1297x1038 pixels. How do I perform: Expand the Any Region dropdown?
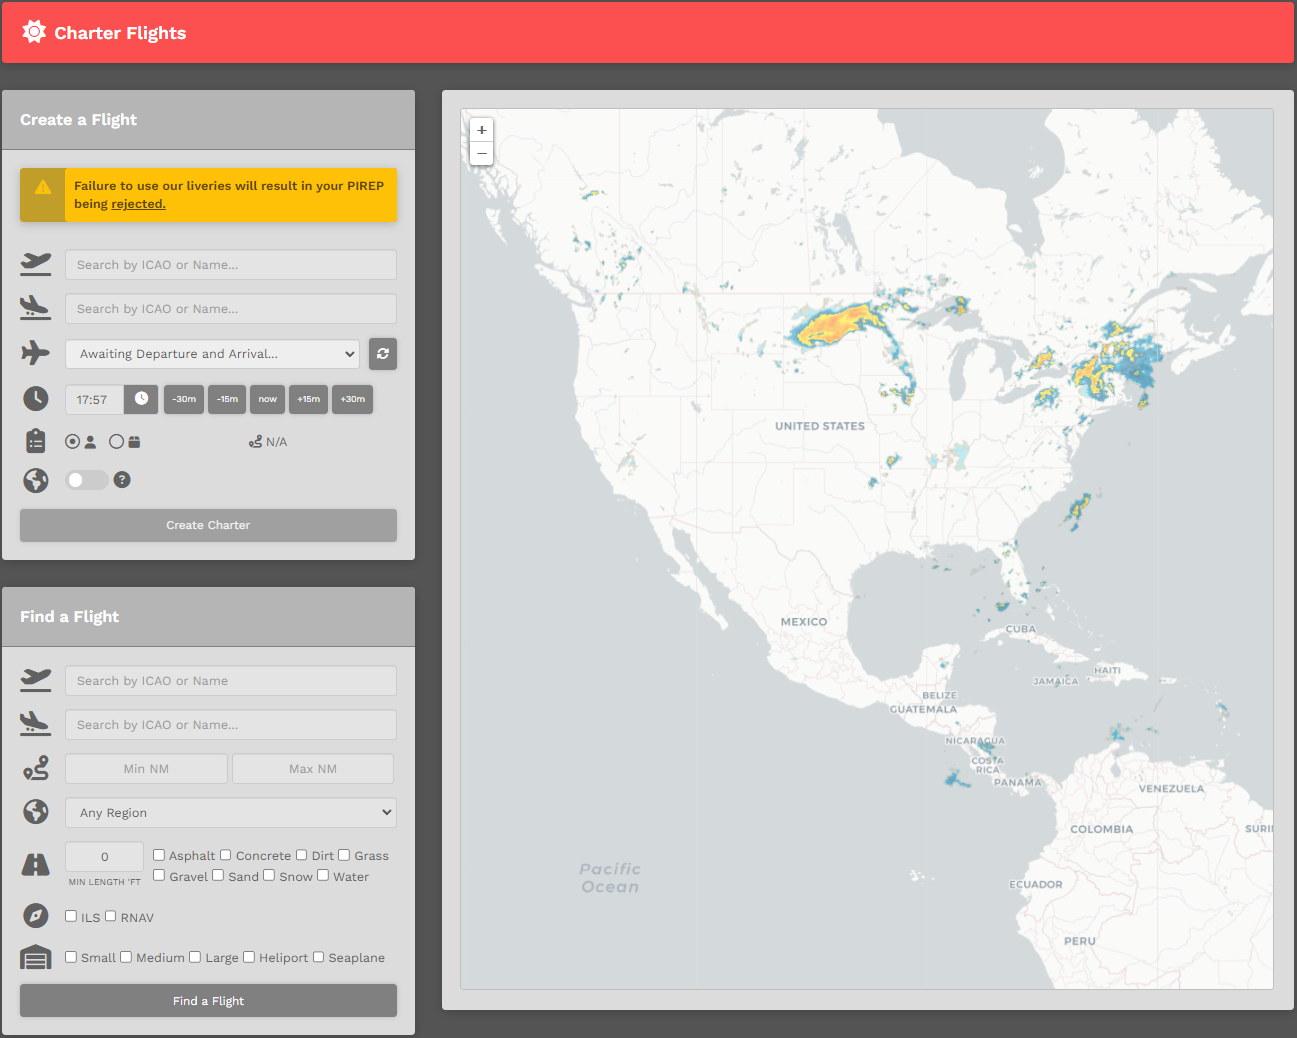(230, 813)
